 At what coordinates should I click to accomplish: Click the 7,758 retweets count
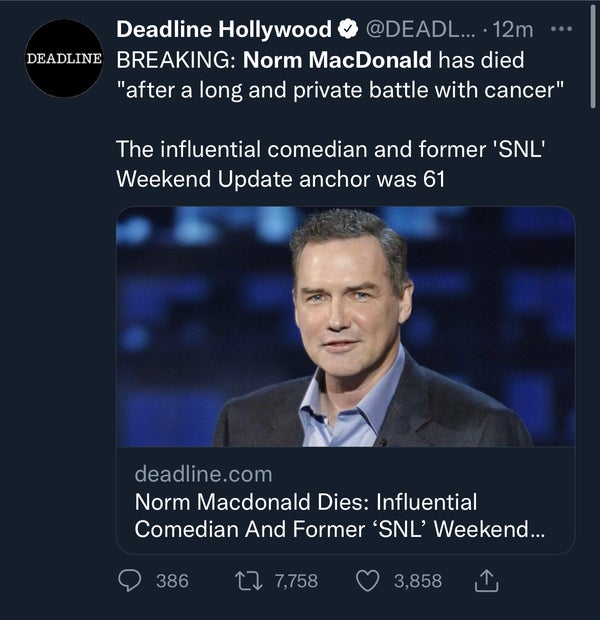(293, 581)
